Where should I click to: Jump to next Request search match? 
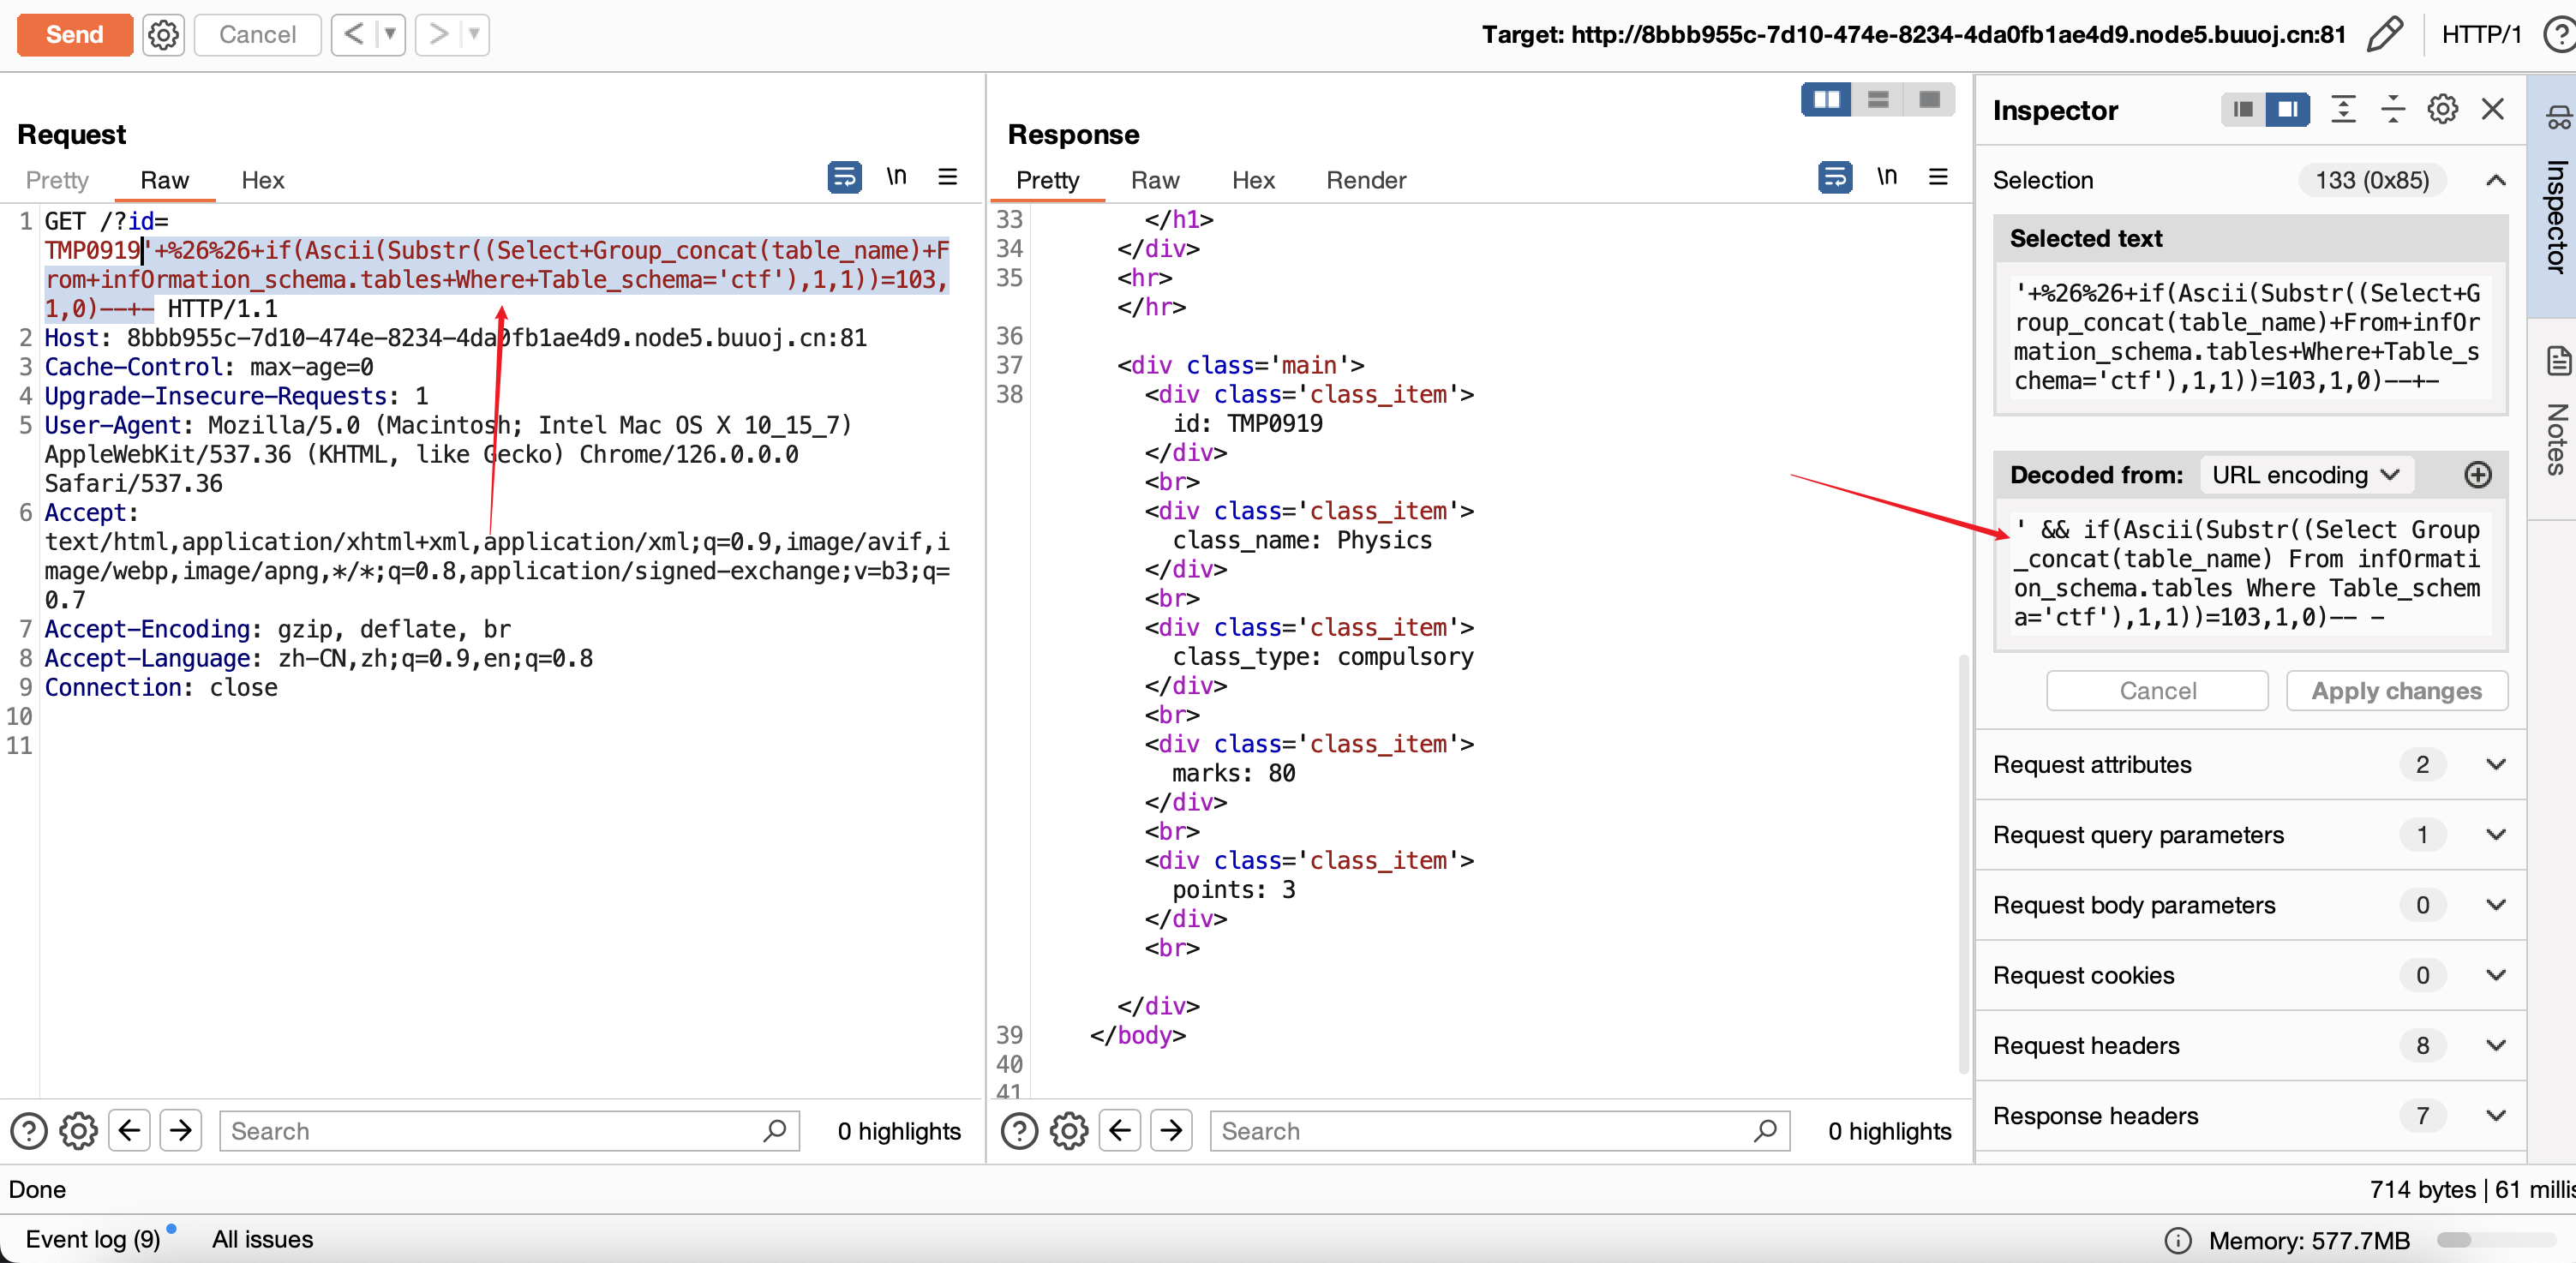(x=181, y=1132)
